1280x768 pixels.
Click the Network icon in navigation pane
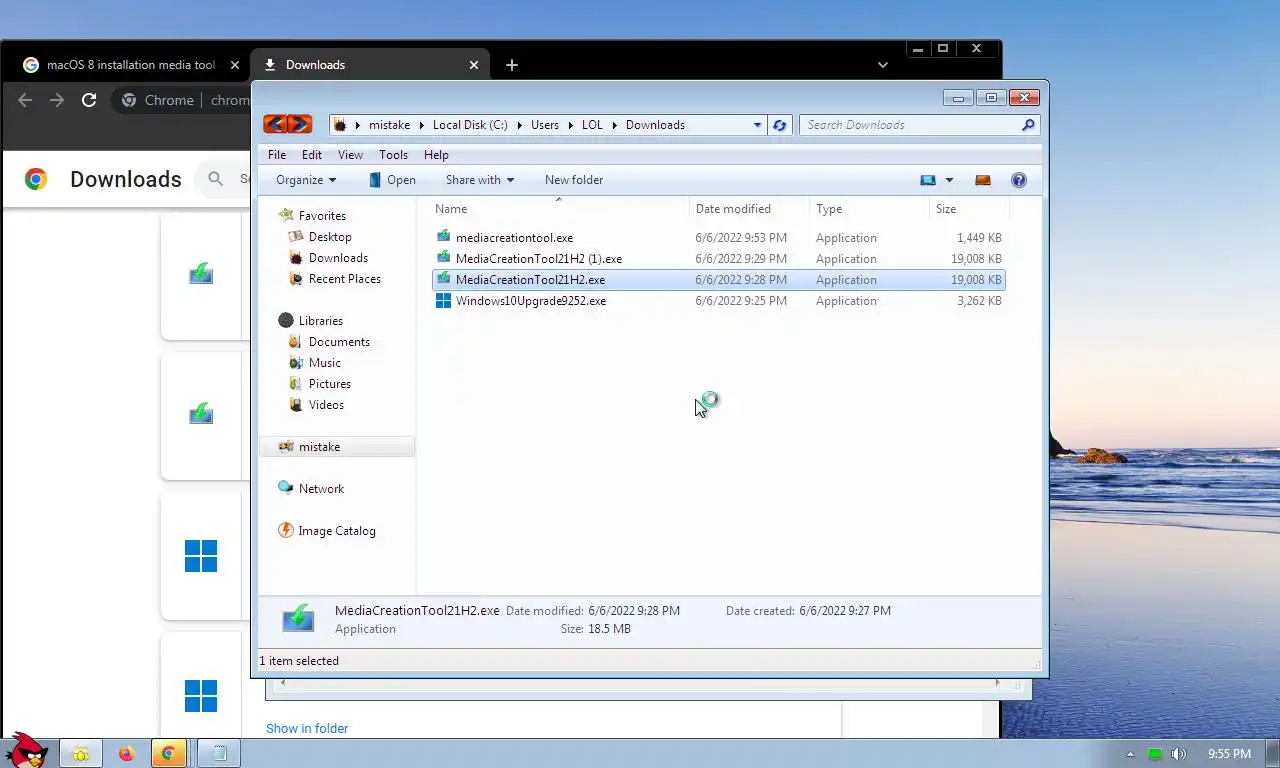tap(286, 488)
